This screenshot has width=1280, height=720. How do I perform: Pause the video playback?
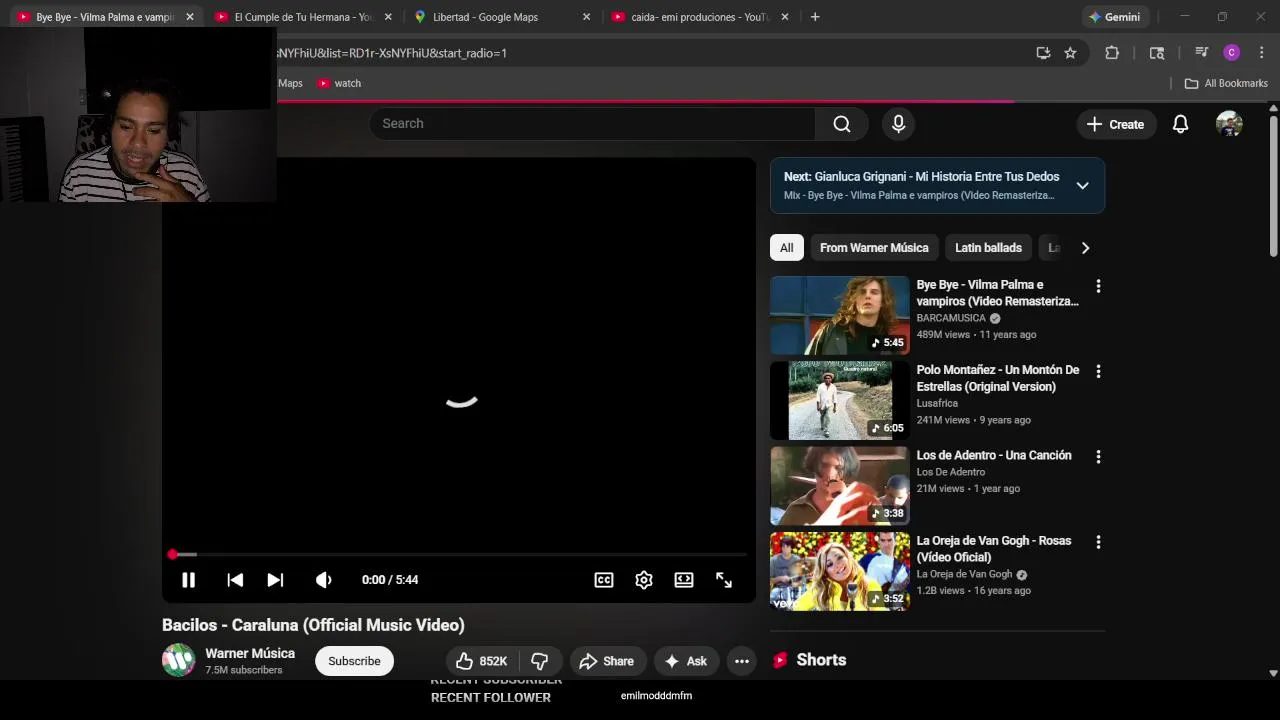(x=188, y=580)
